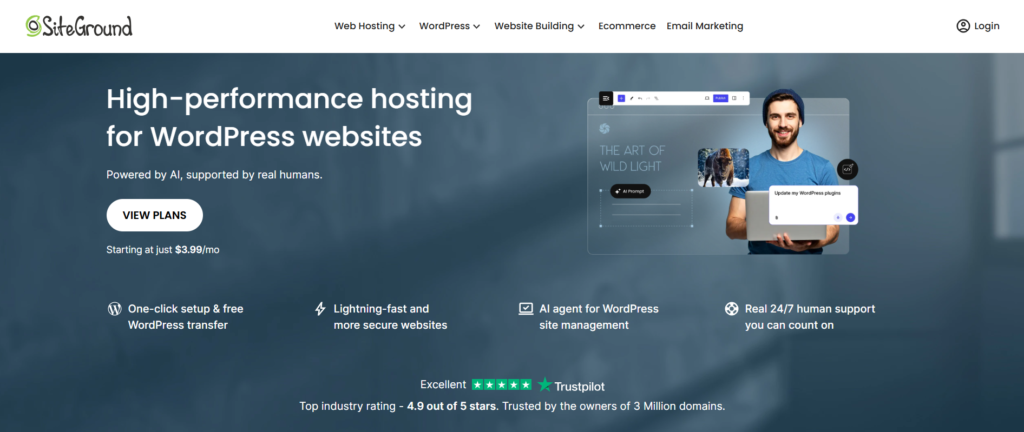Click the undo arrow in editor toolbar

(x=640, y=99)
